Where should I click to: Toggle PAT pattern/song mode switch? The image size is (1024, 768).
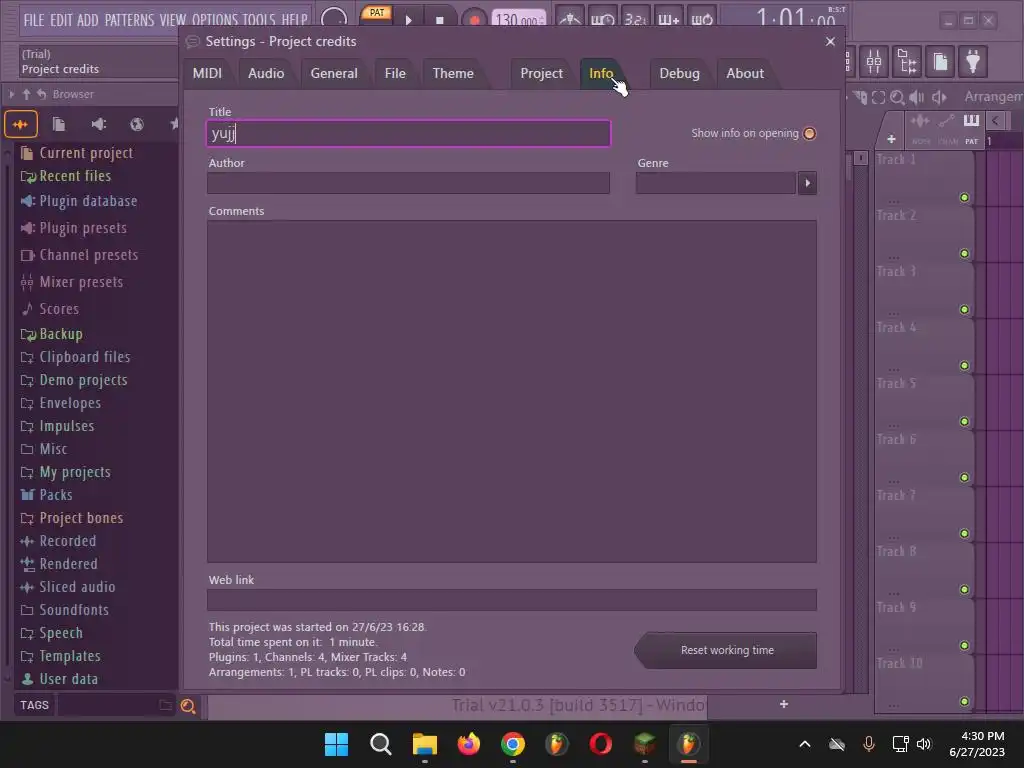point(377,14)
